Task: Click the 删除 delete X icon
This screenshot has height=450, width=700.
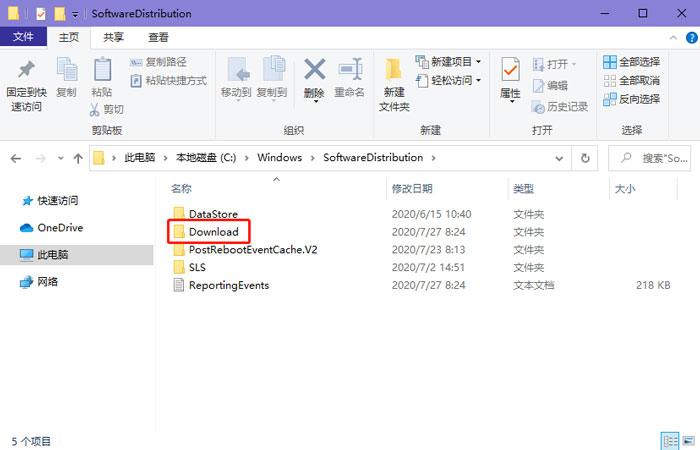Action: point(314,71)
